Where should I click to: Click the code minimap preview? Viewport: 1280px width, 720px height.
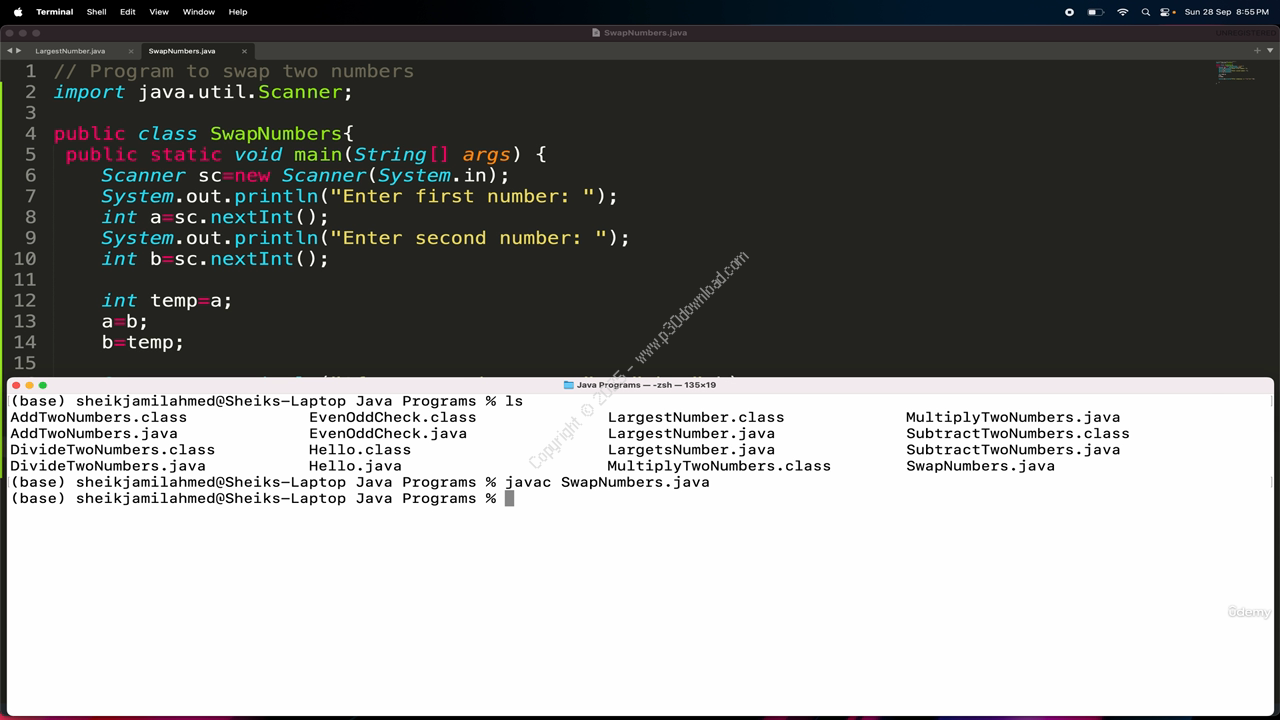(1235, 71)
